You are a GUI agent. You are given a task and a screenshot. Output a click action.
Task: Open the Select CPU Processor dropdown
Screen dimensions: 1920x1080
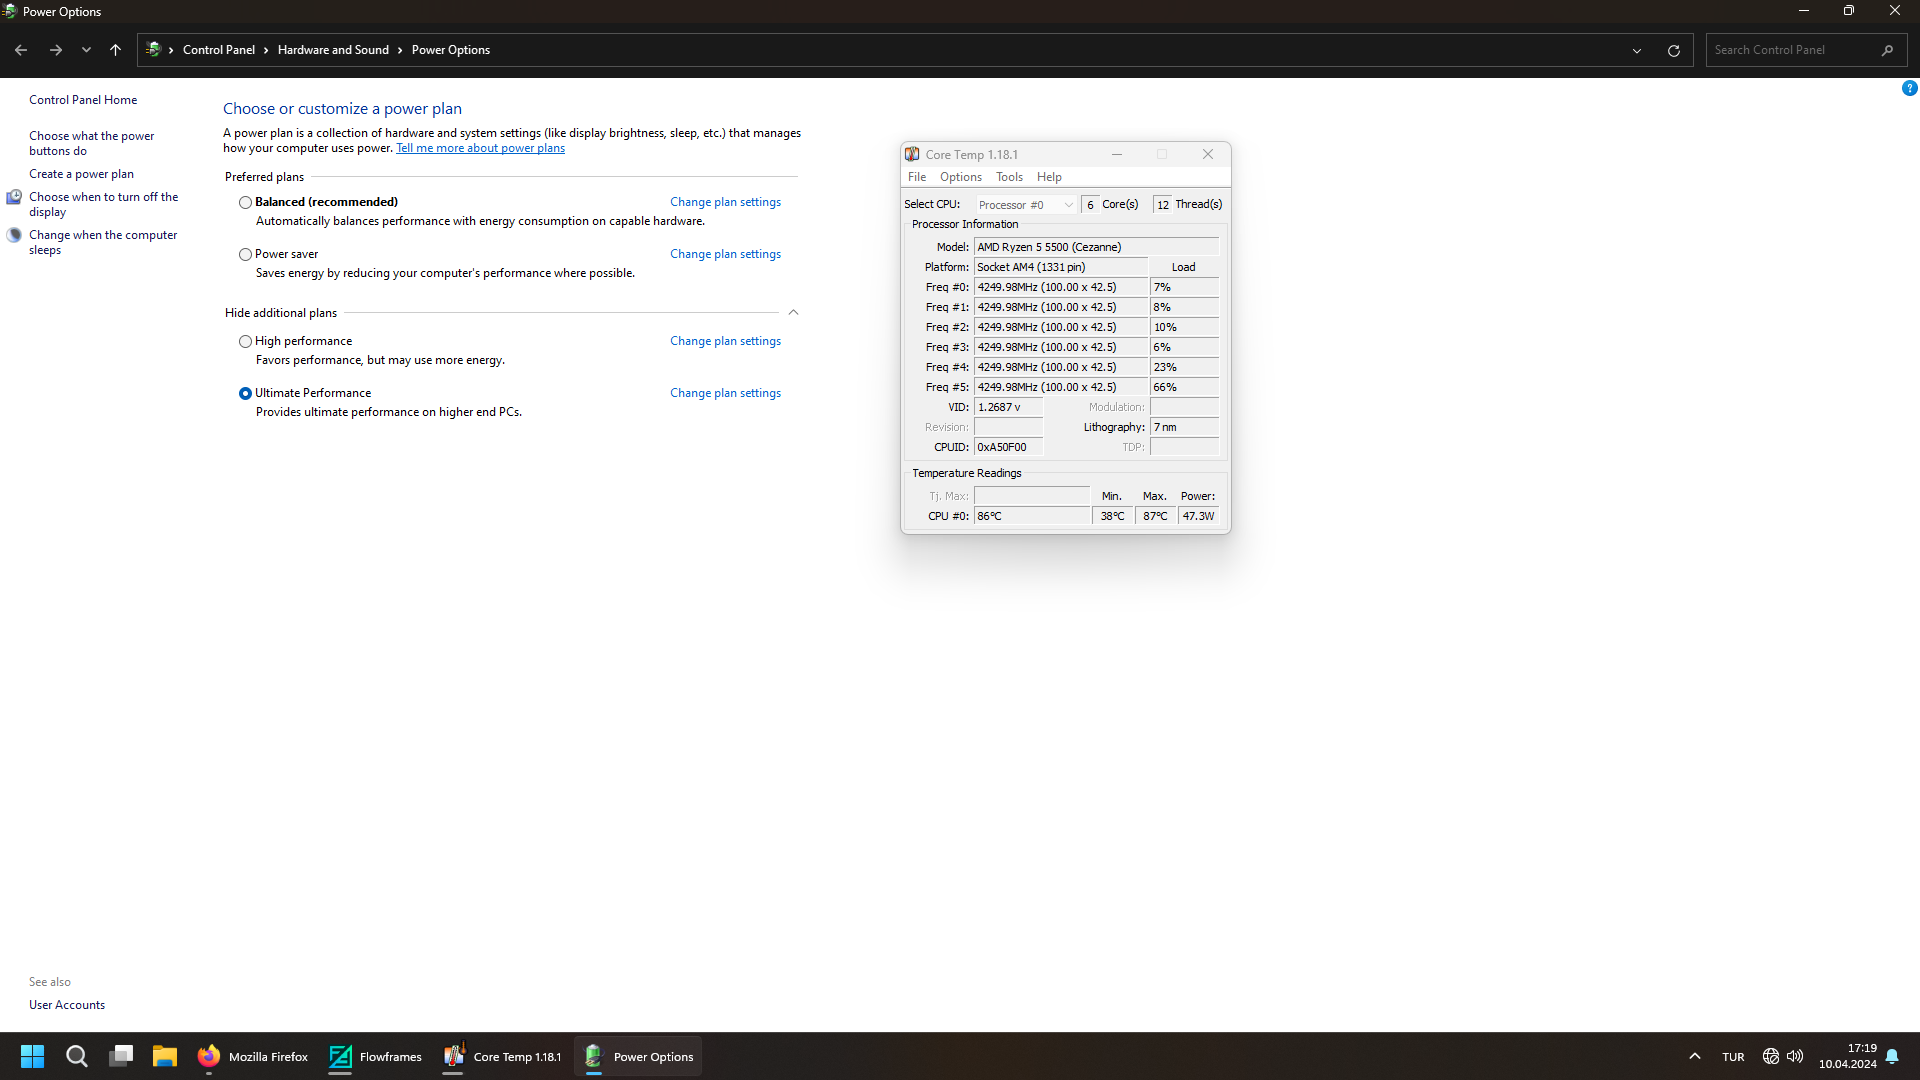1025,205
